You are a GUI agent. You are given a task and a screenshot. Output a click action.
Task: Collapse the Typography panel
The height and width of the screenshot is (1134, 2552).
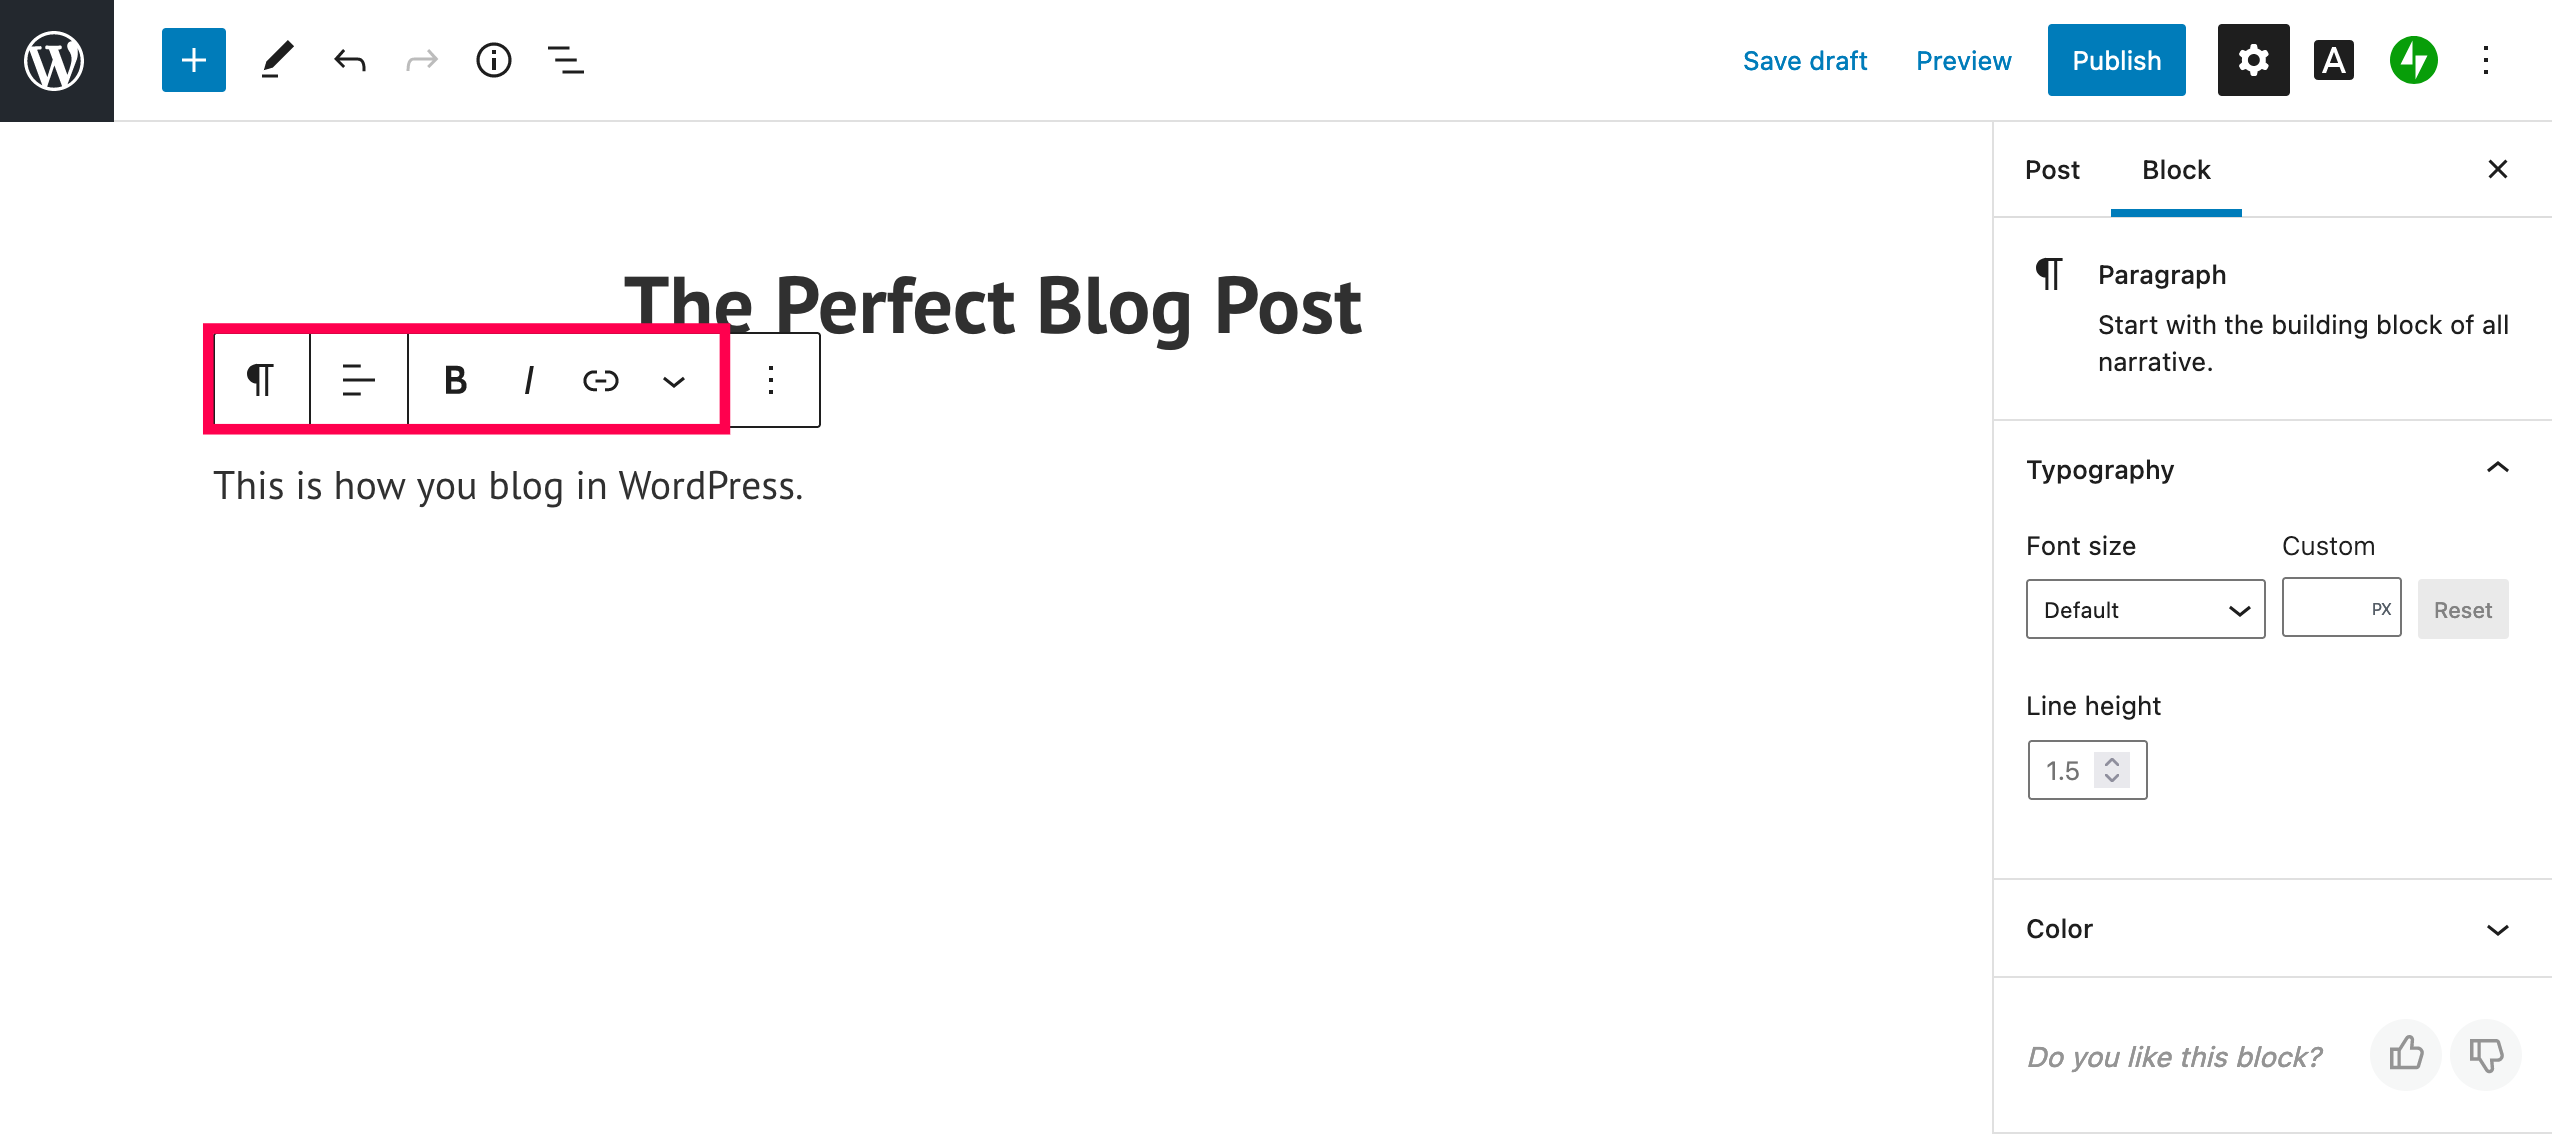tap(2497, 469)
